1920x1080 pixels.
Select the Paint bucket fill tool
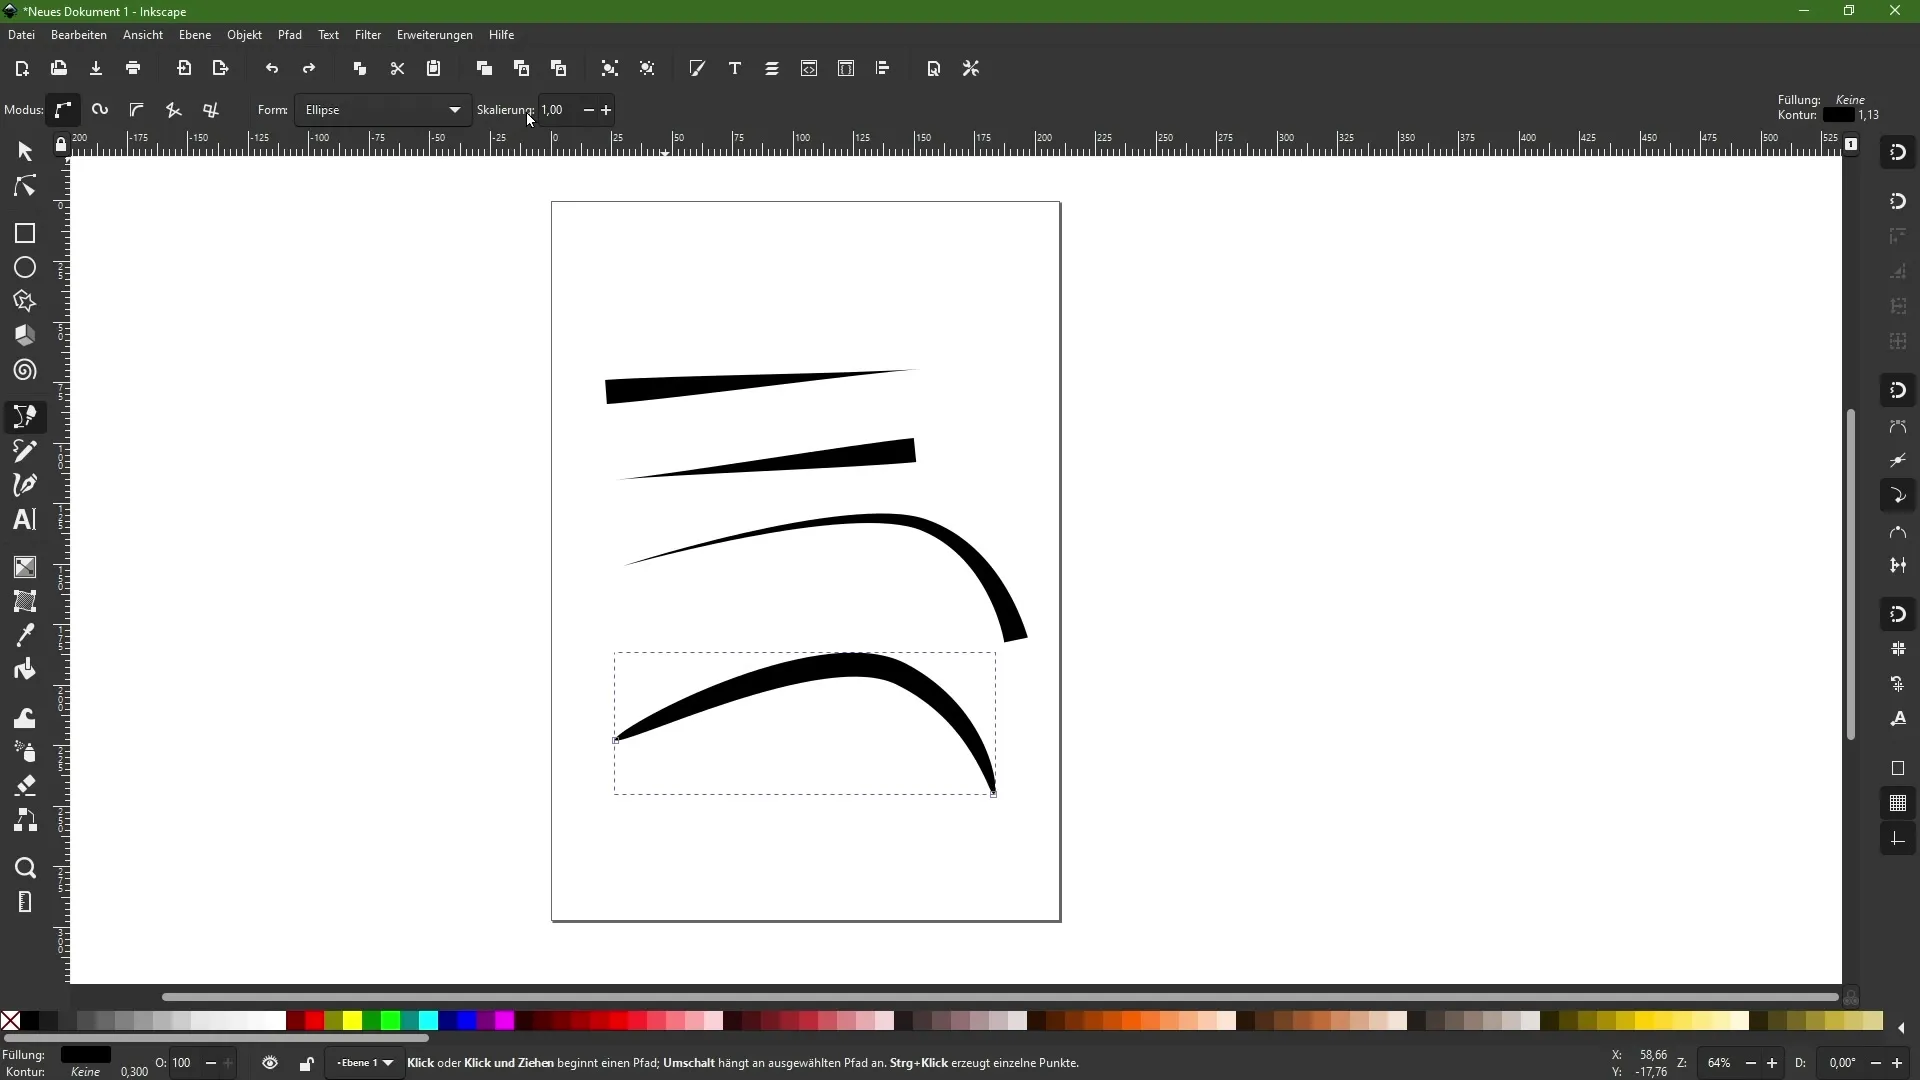point(25,670)
